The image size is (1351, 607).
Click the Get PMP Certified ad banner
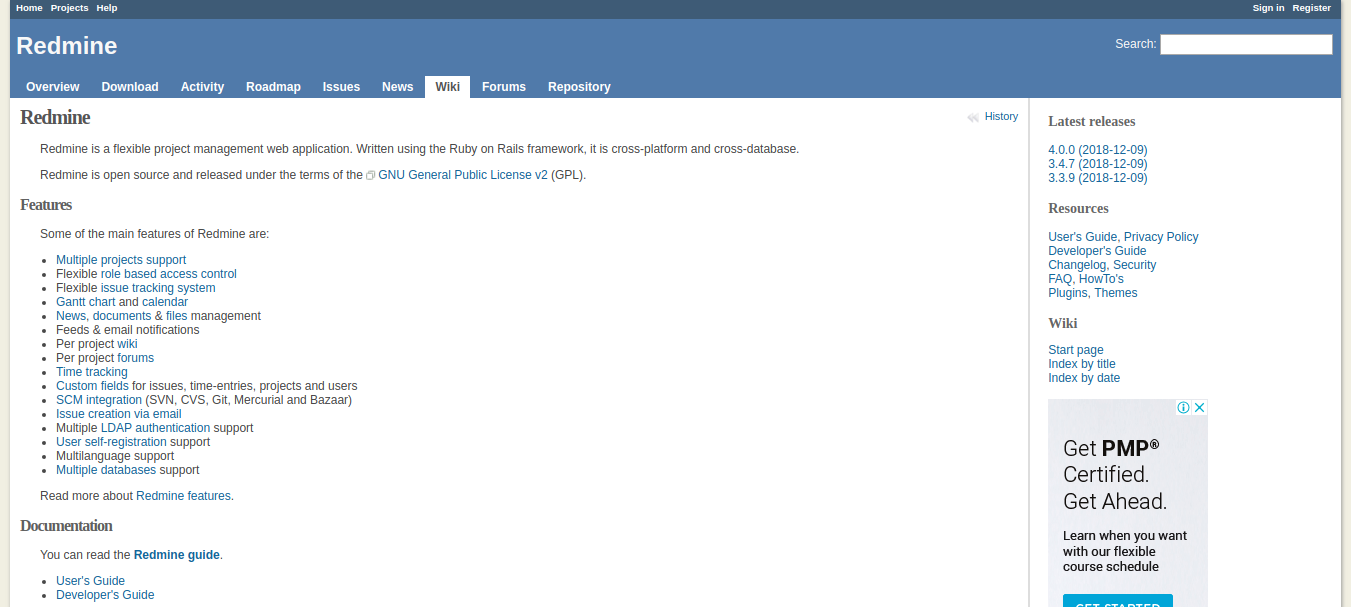1128,503
